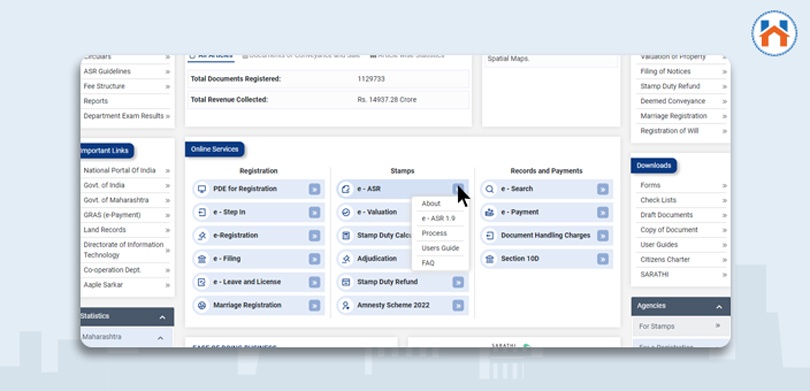Click the e - Search magnifier icon

tap(489, 189)
